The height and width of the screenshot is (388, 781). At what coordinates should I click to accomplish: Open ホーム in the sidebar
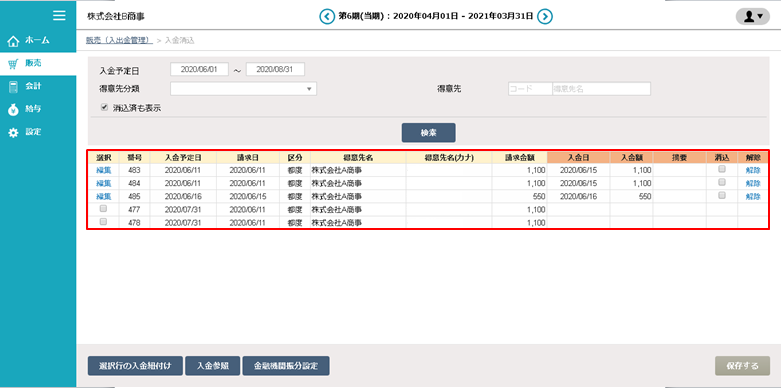pos(38,40)
